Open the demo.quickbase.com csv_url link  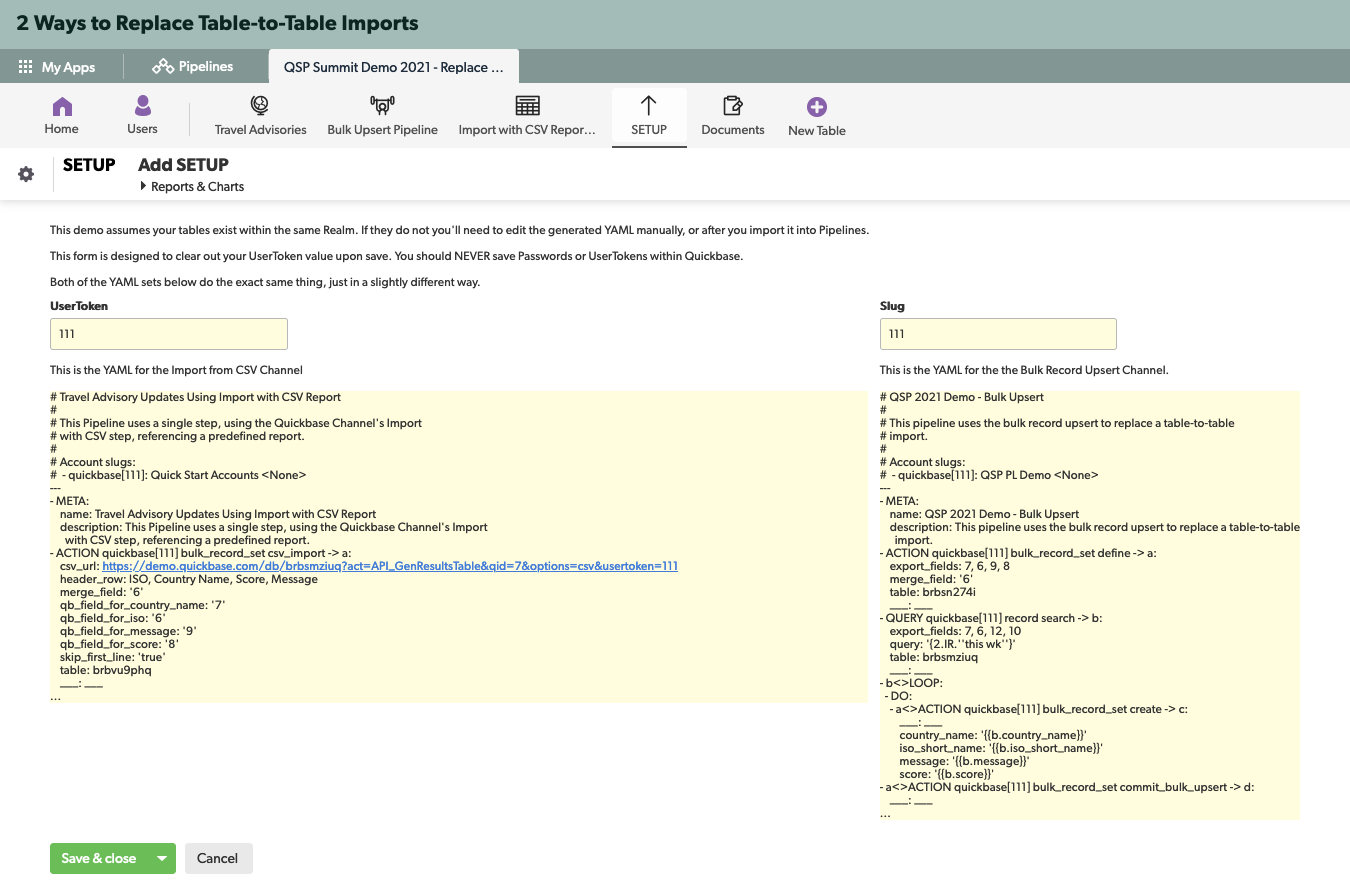pos(390,566)
